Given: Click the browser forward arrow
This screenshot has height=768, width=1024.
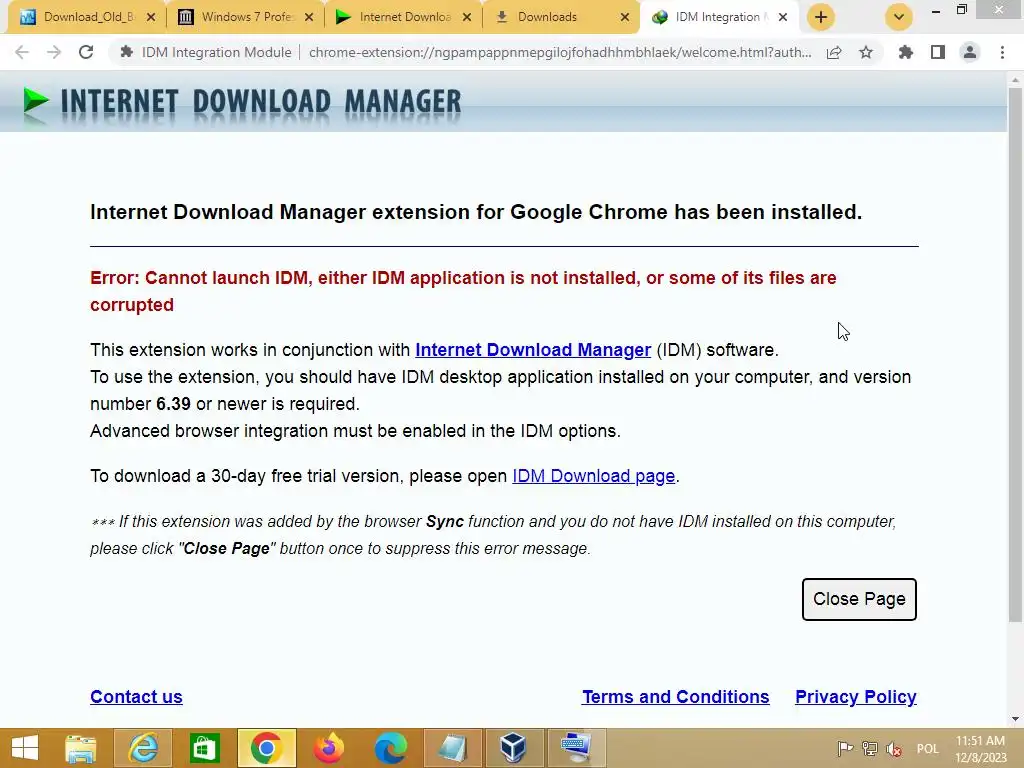Looking at the screenshot, I should pyautogui.click(x=54, y=52).
